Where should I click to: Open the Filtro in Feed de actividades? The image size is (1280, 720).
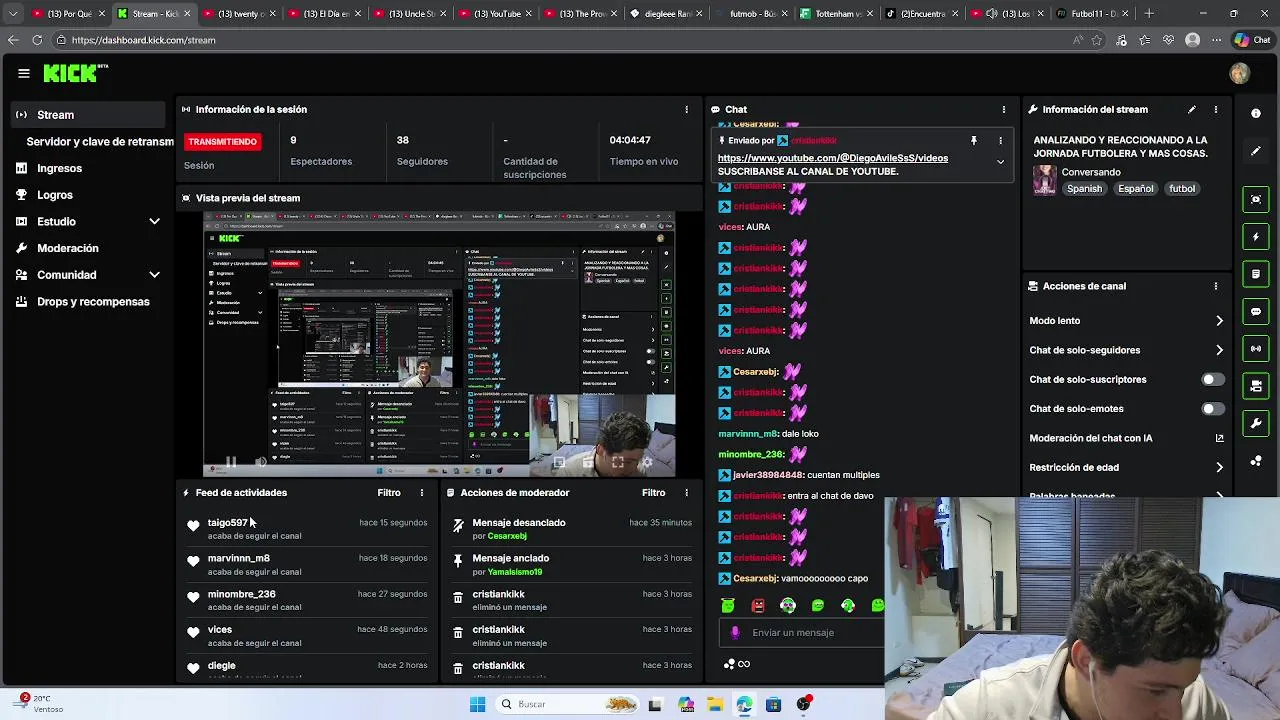click(389, 492)
